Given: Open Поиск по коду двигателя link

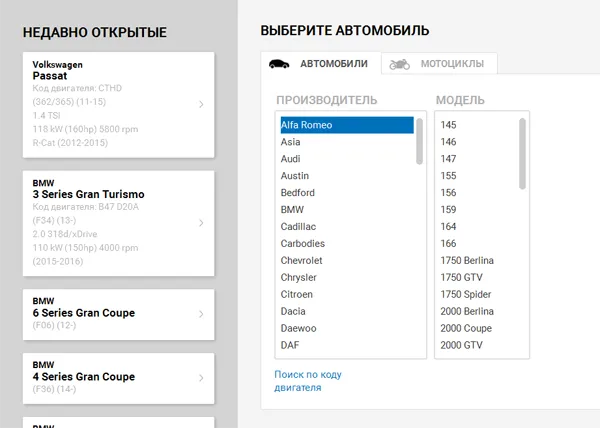Looking at the screenshot, I should click(307, 380).
